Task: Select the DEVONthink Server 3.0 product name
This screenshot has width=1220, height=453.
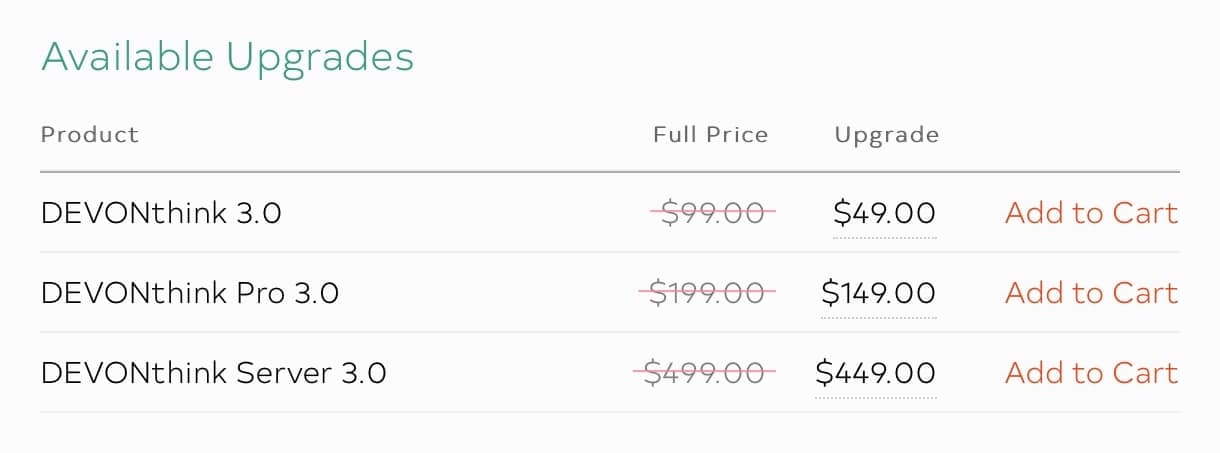Action: pyautogui.click(x=213, y=373)
